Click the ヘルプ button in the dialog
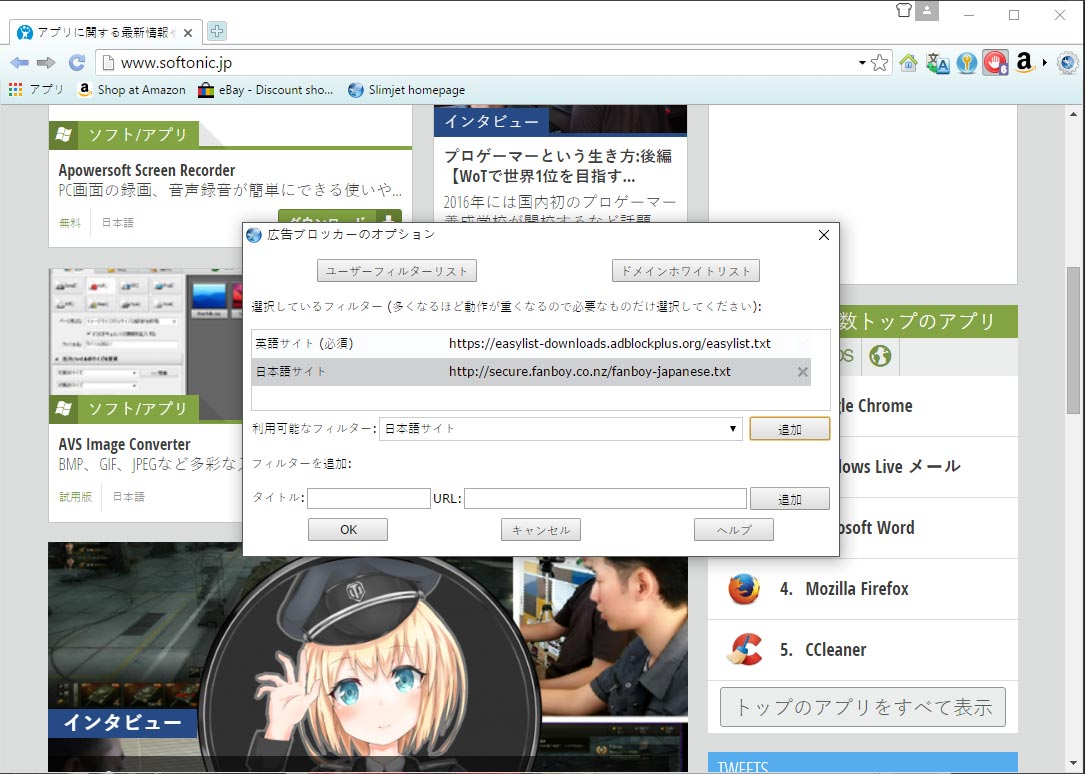Image resolution: width=1085 pixels, height=774 pixels. tap(733, 530)
